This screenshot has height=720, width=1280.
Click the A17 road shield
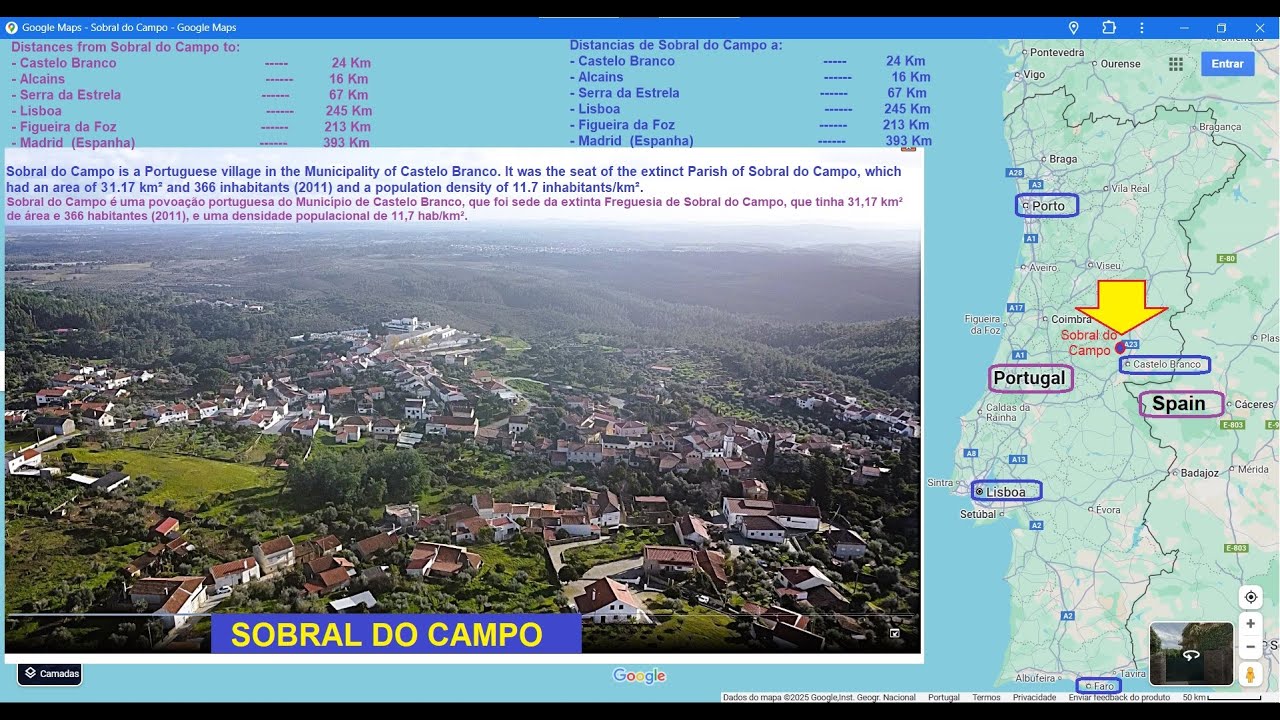pyautogui.click(x=1015, y=307)
